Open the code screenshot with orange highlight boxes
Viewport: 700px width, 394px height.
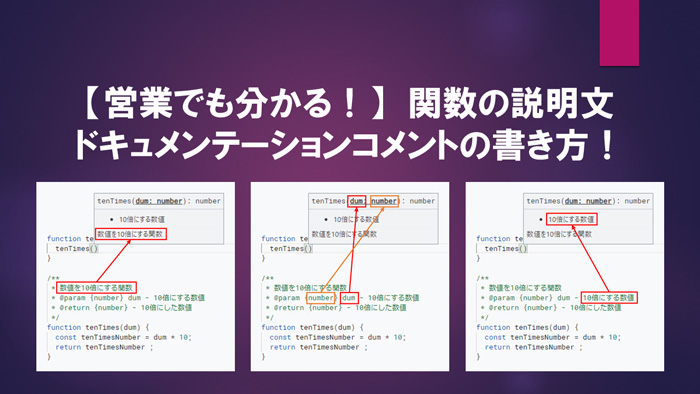tap(350, 276)
